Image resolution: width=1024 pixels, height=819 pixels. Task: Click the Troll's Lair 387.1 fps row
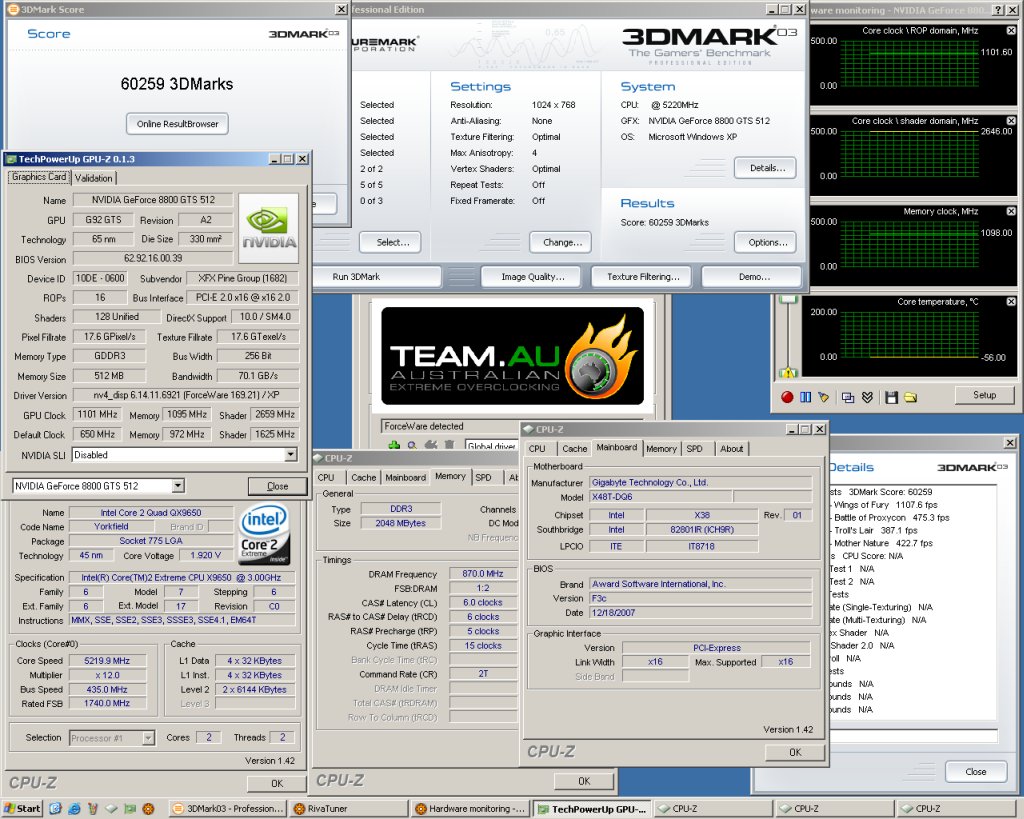(x=876, y=530)
